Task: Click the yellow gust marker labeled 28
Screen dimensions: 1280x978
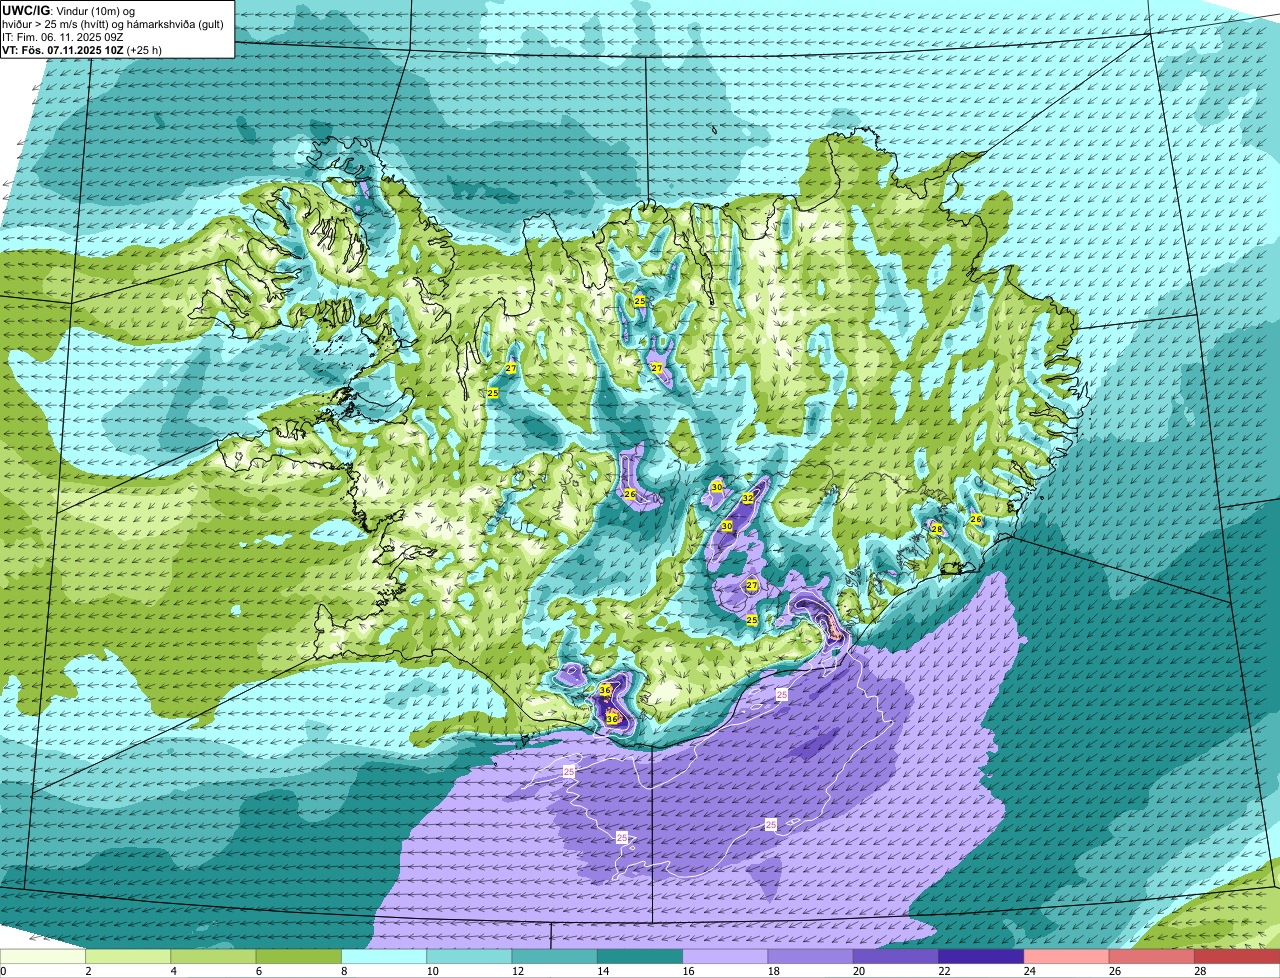Action: (x=937, y=529)
